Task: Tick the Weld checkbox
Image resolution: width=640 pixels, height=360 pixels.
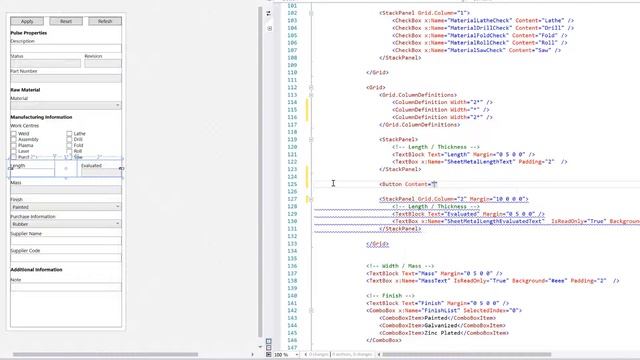Action: coord(13,133)
